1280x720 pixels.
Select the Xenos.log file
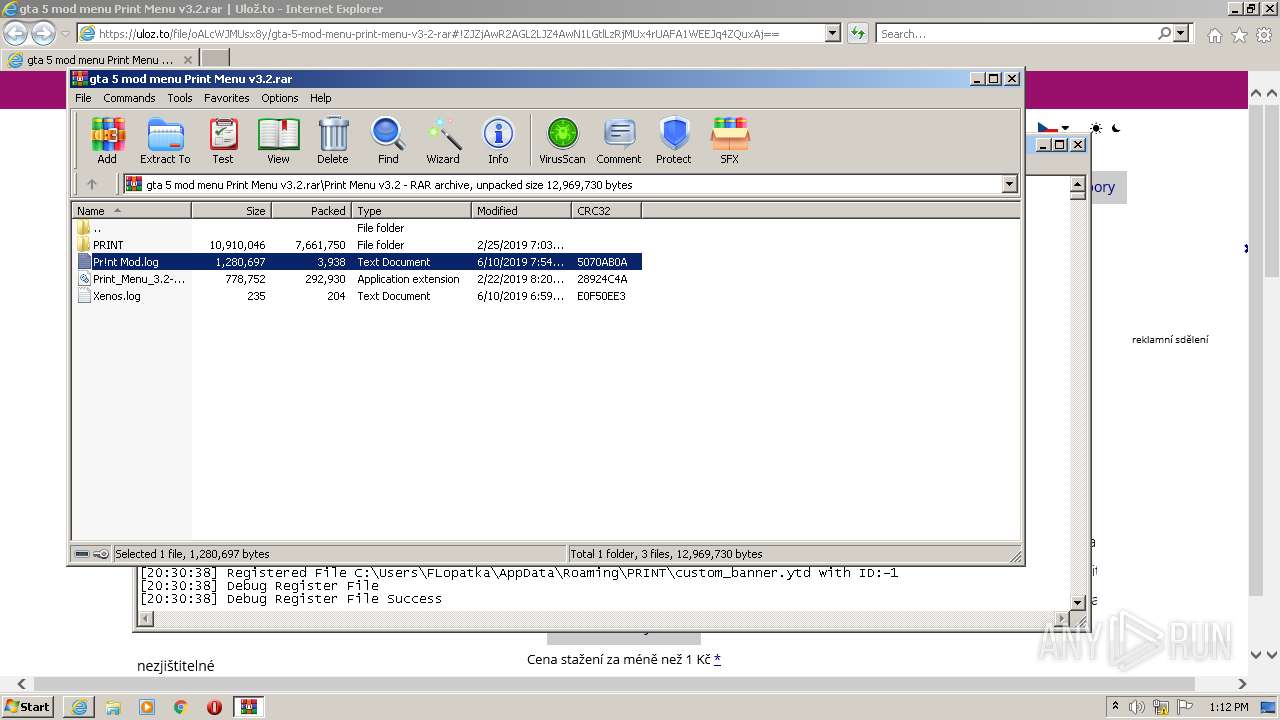pos(356,296)
